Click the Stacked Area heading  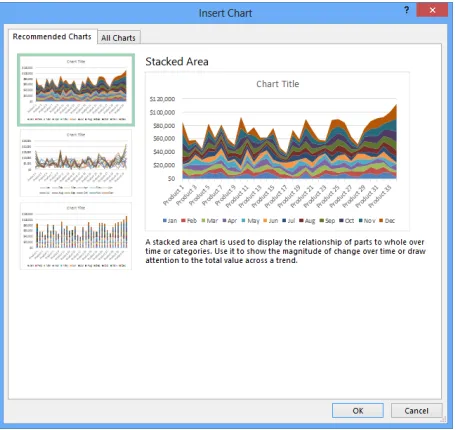pos(177,62)
